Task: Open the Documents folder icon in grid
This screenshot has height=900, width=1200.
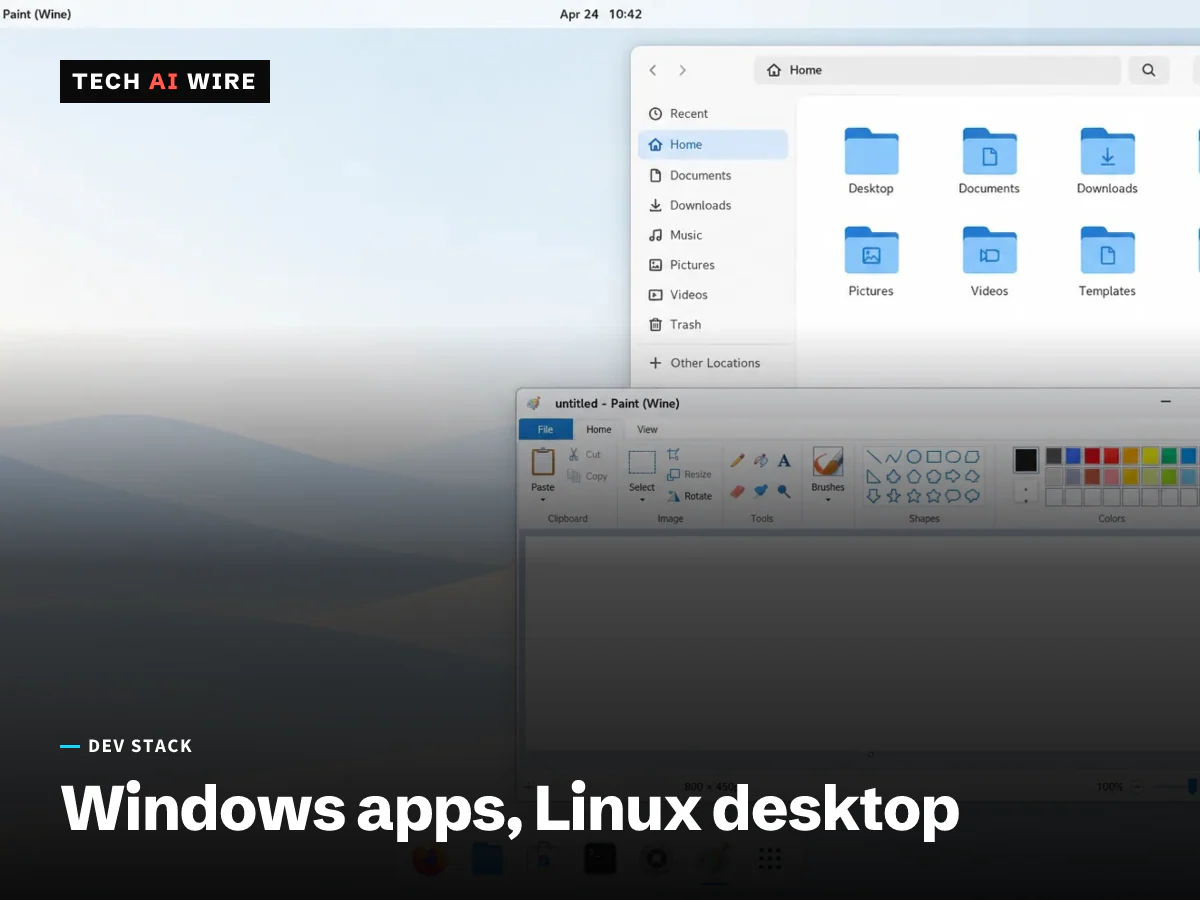Action: tap(989, 152)
